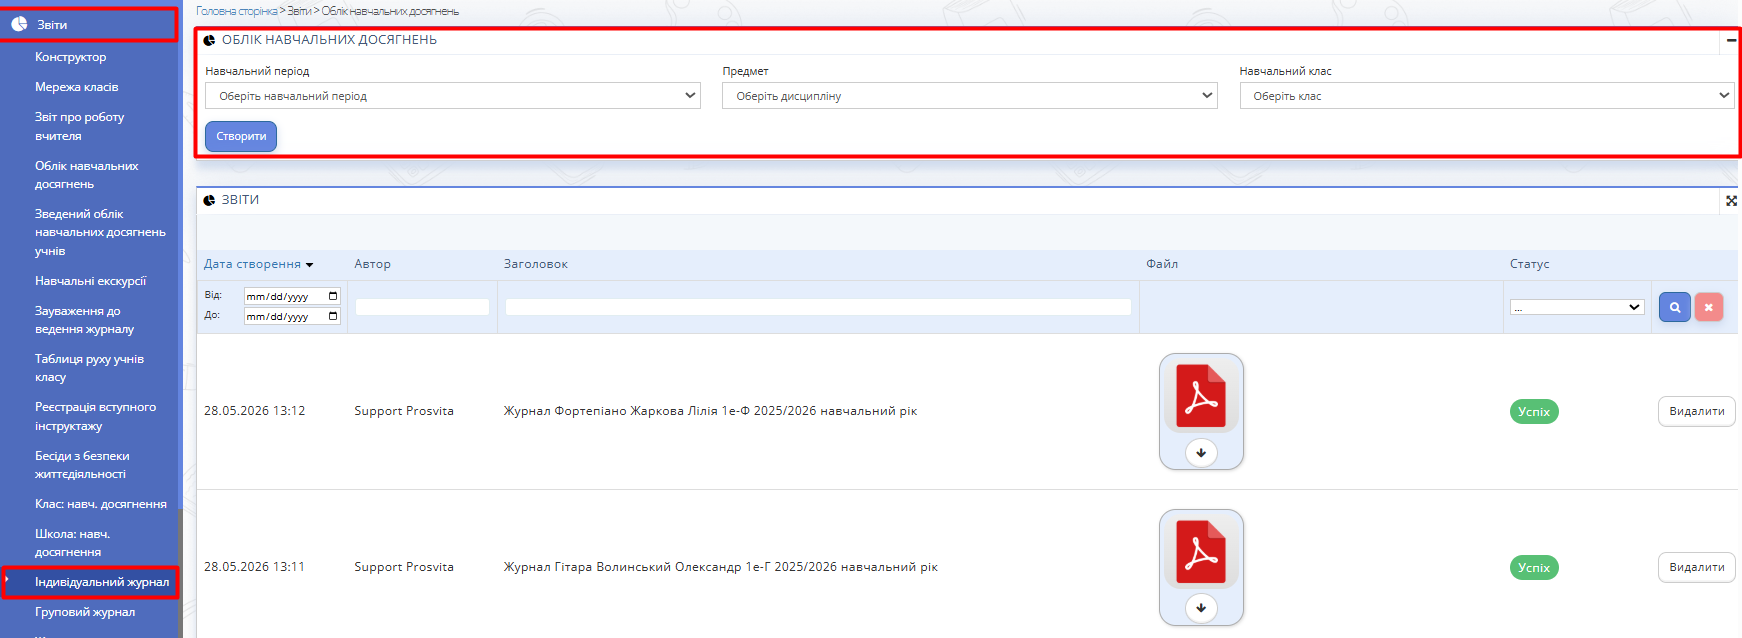Open Реєстрація вступного інструктажу
1742x638 pixels.
point(95,416)
